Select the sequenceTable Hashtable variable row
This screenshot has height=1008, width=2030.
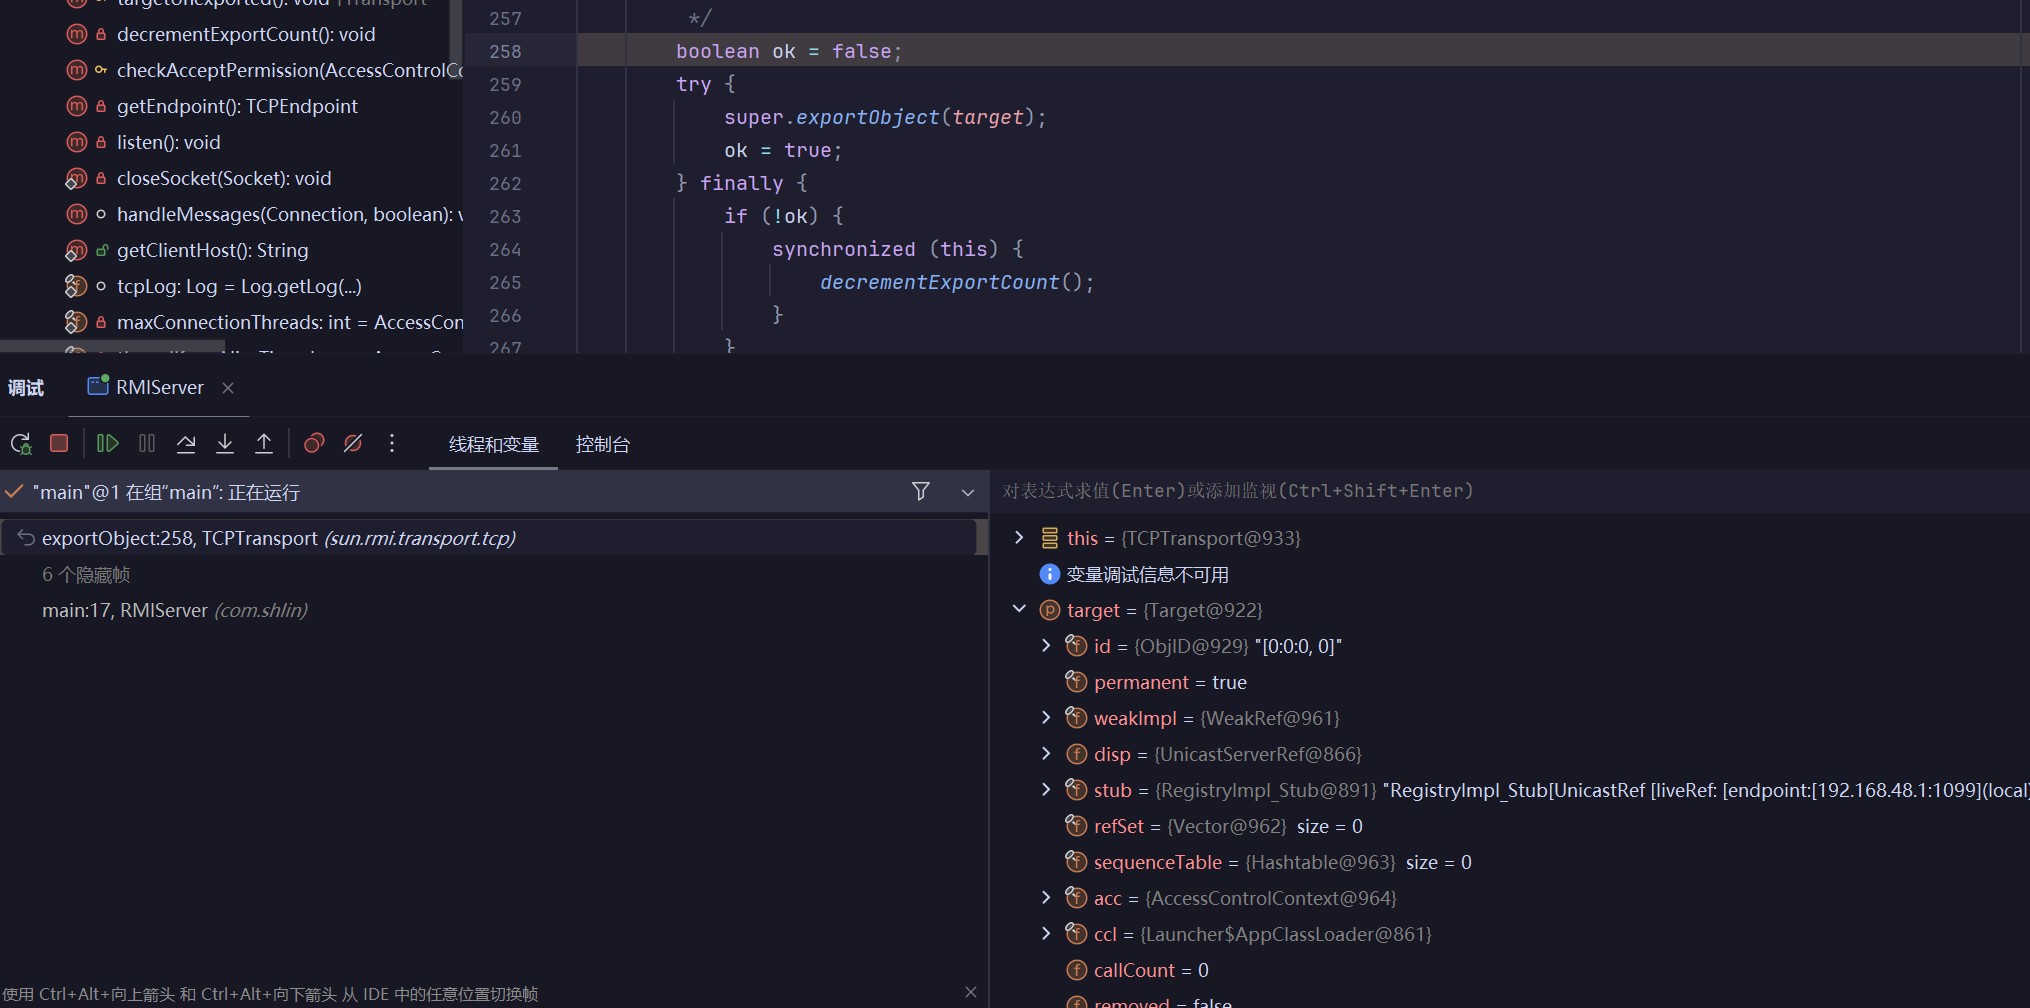[x=1282, y=862]
